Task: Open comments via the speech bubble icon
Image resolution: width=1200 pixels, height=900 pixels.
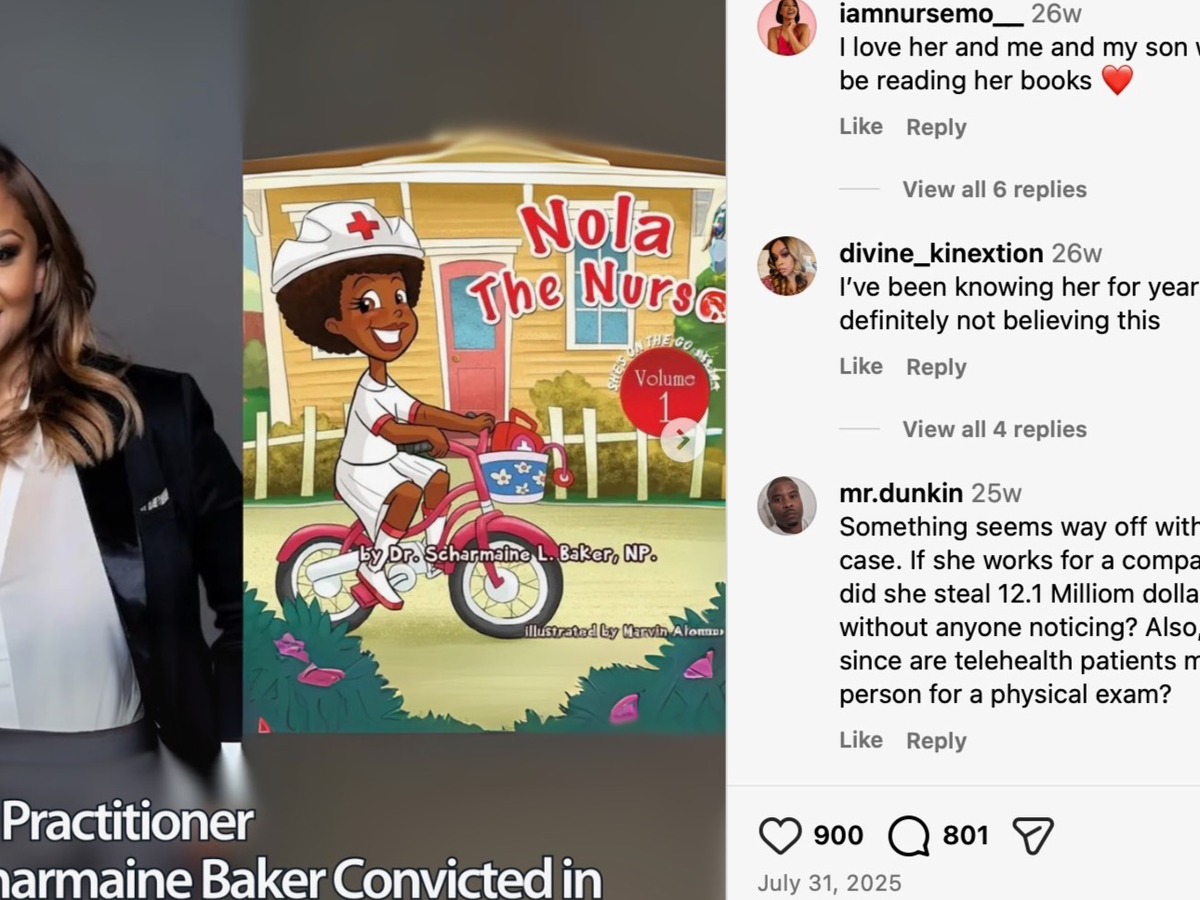Action: pyautogui.click(x=908, y=835)
